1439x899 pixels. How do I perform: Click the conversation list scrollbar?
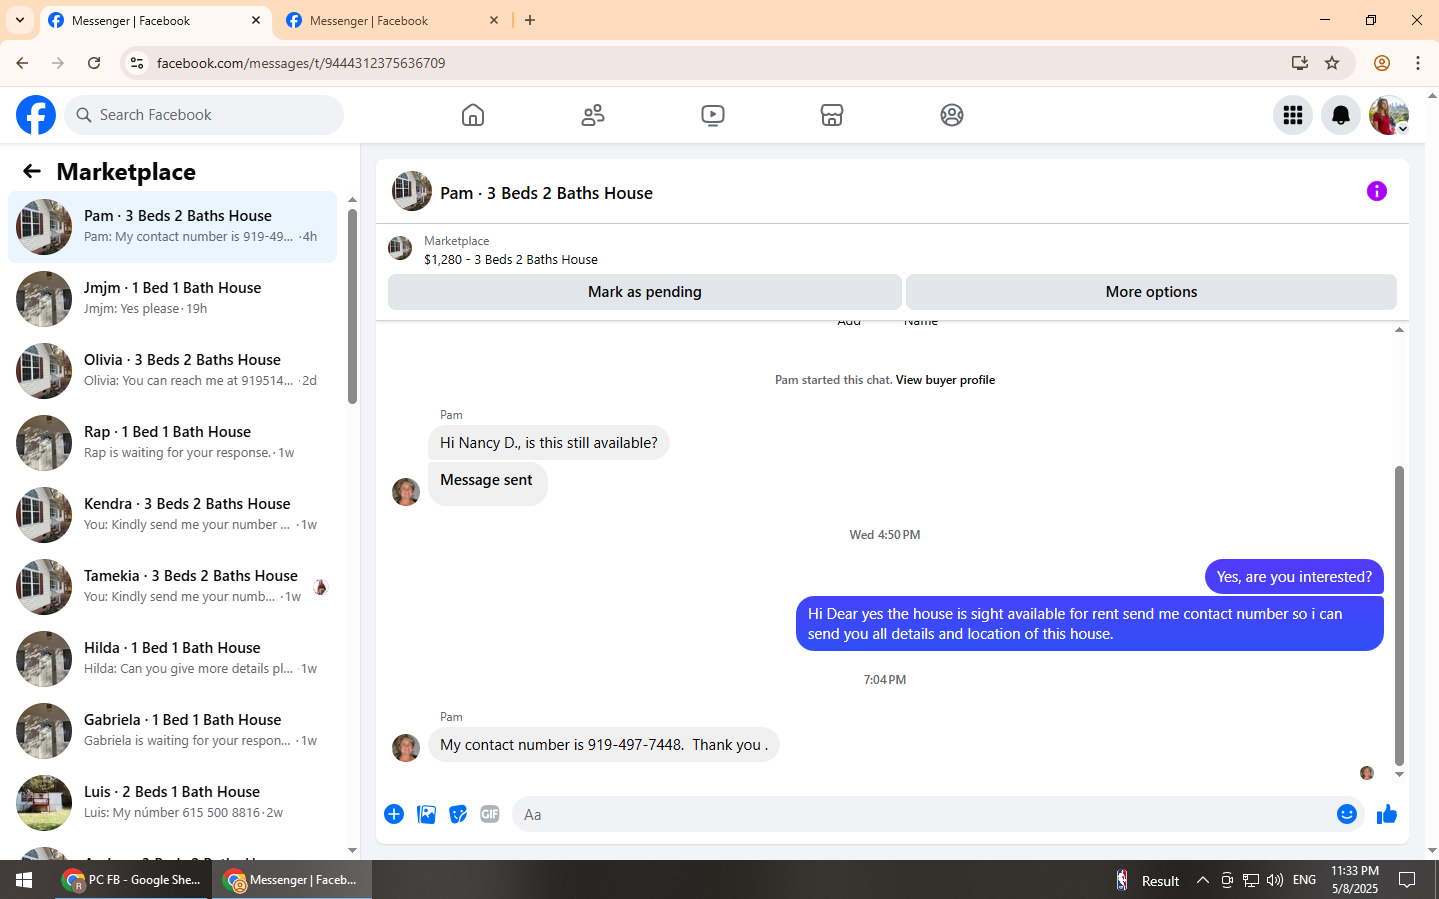[352, 305]
